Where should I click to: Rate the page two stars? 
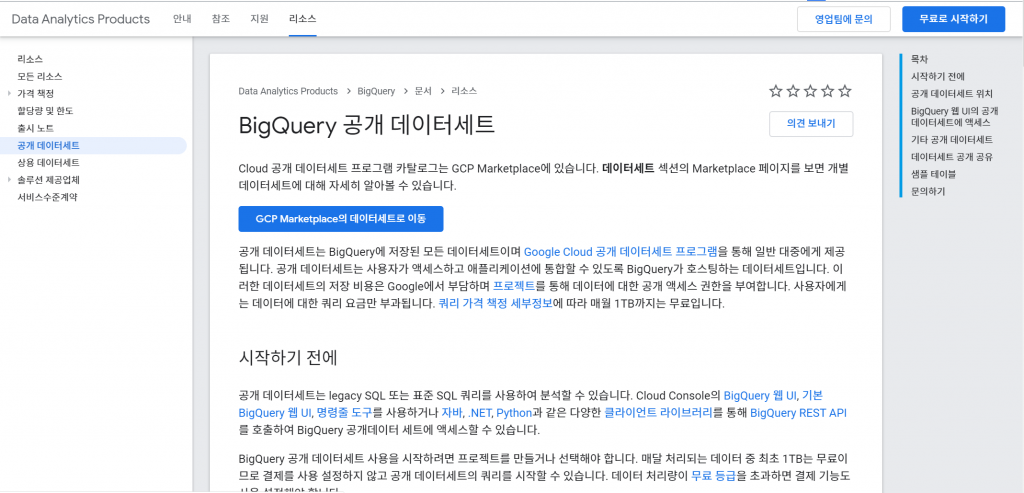[793, 91]
